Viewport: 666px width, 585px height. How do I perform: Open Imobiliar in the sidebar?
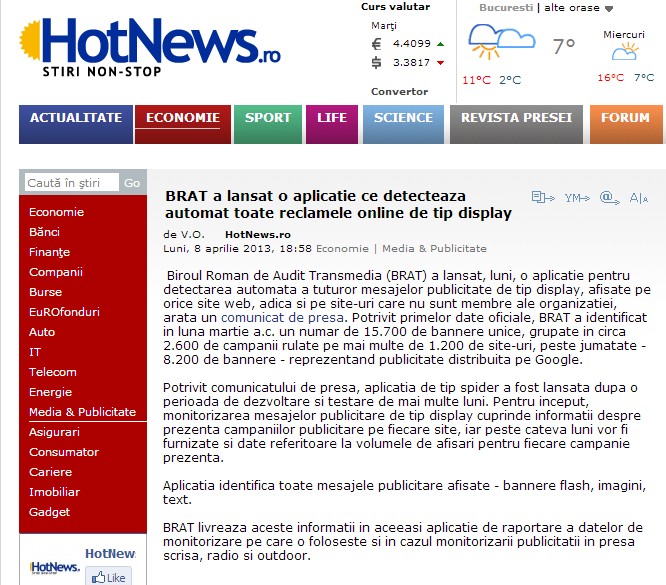pos(54,492)
